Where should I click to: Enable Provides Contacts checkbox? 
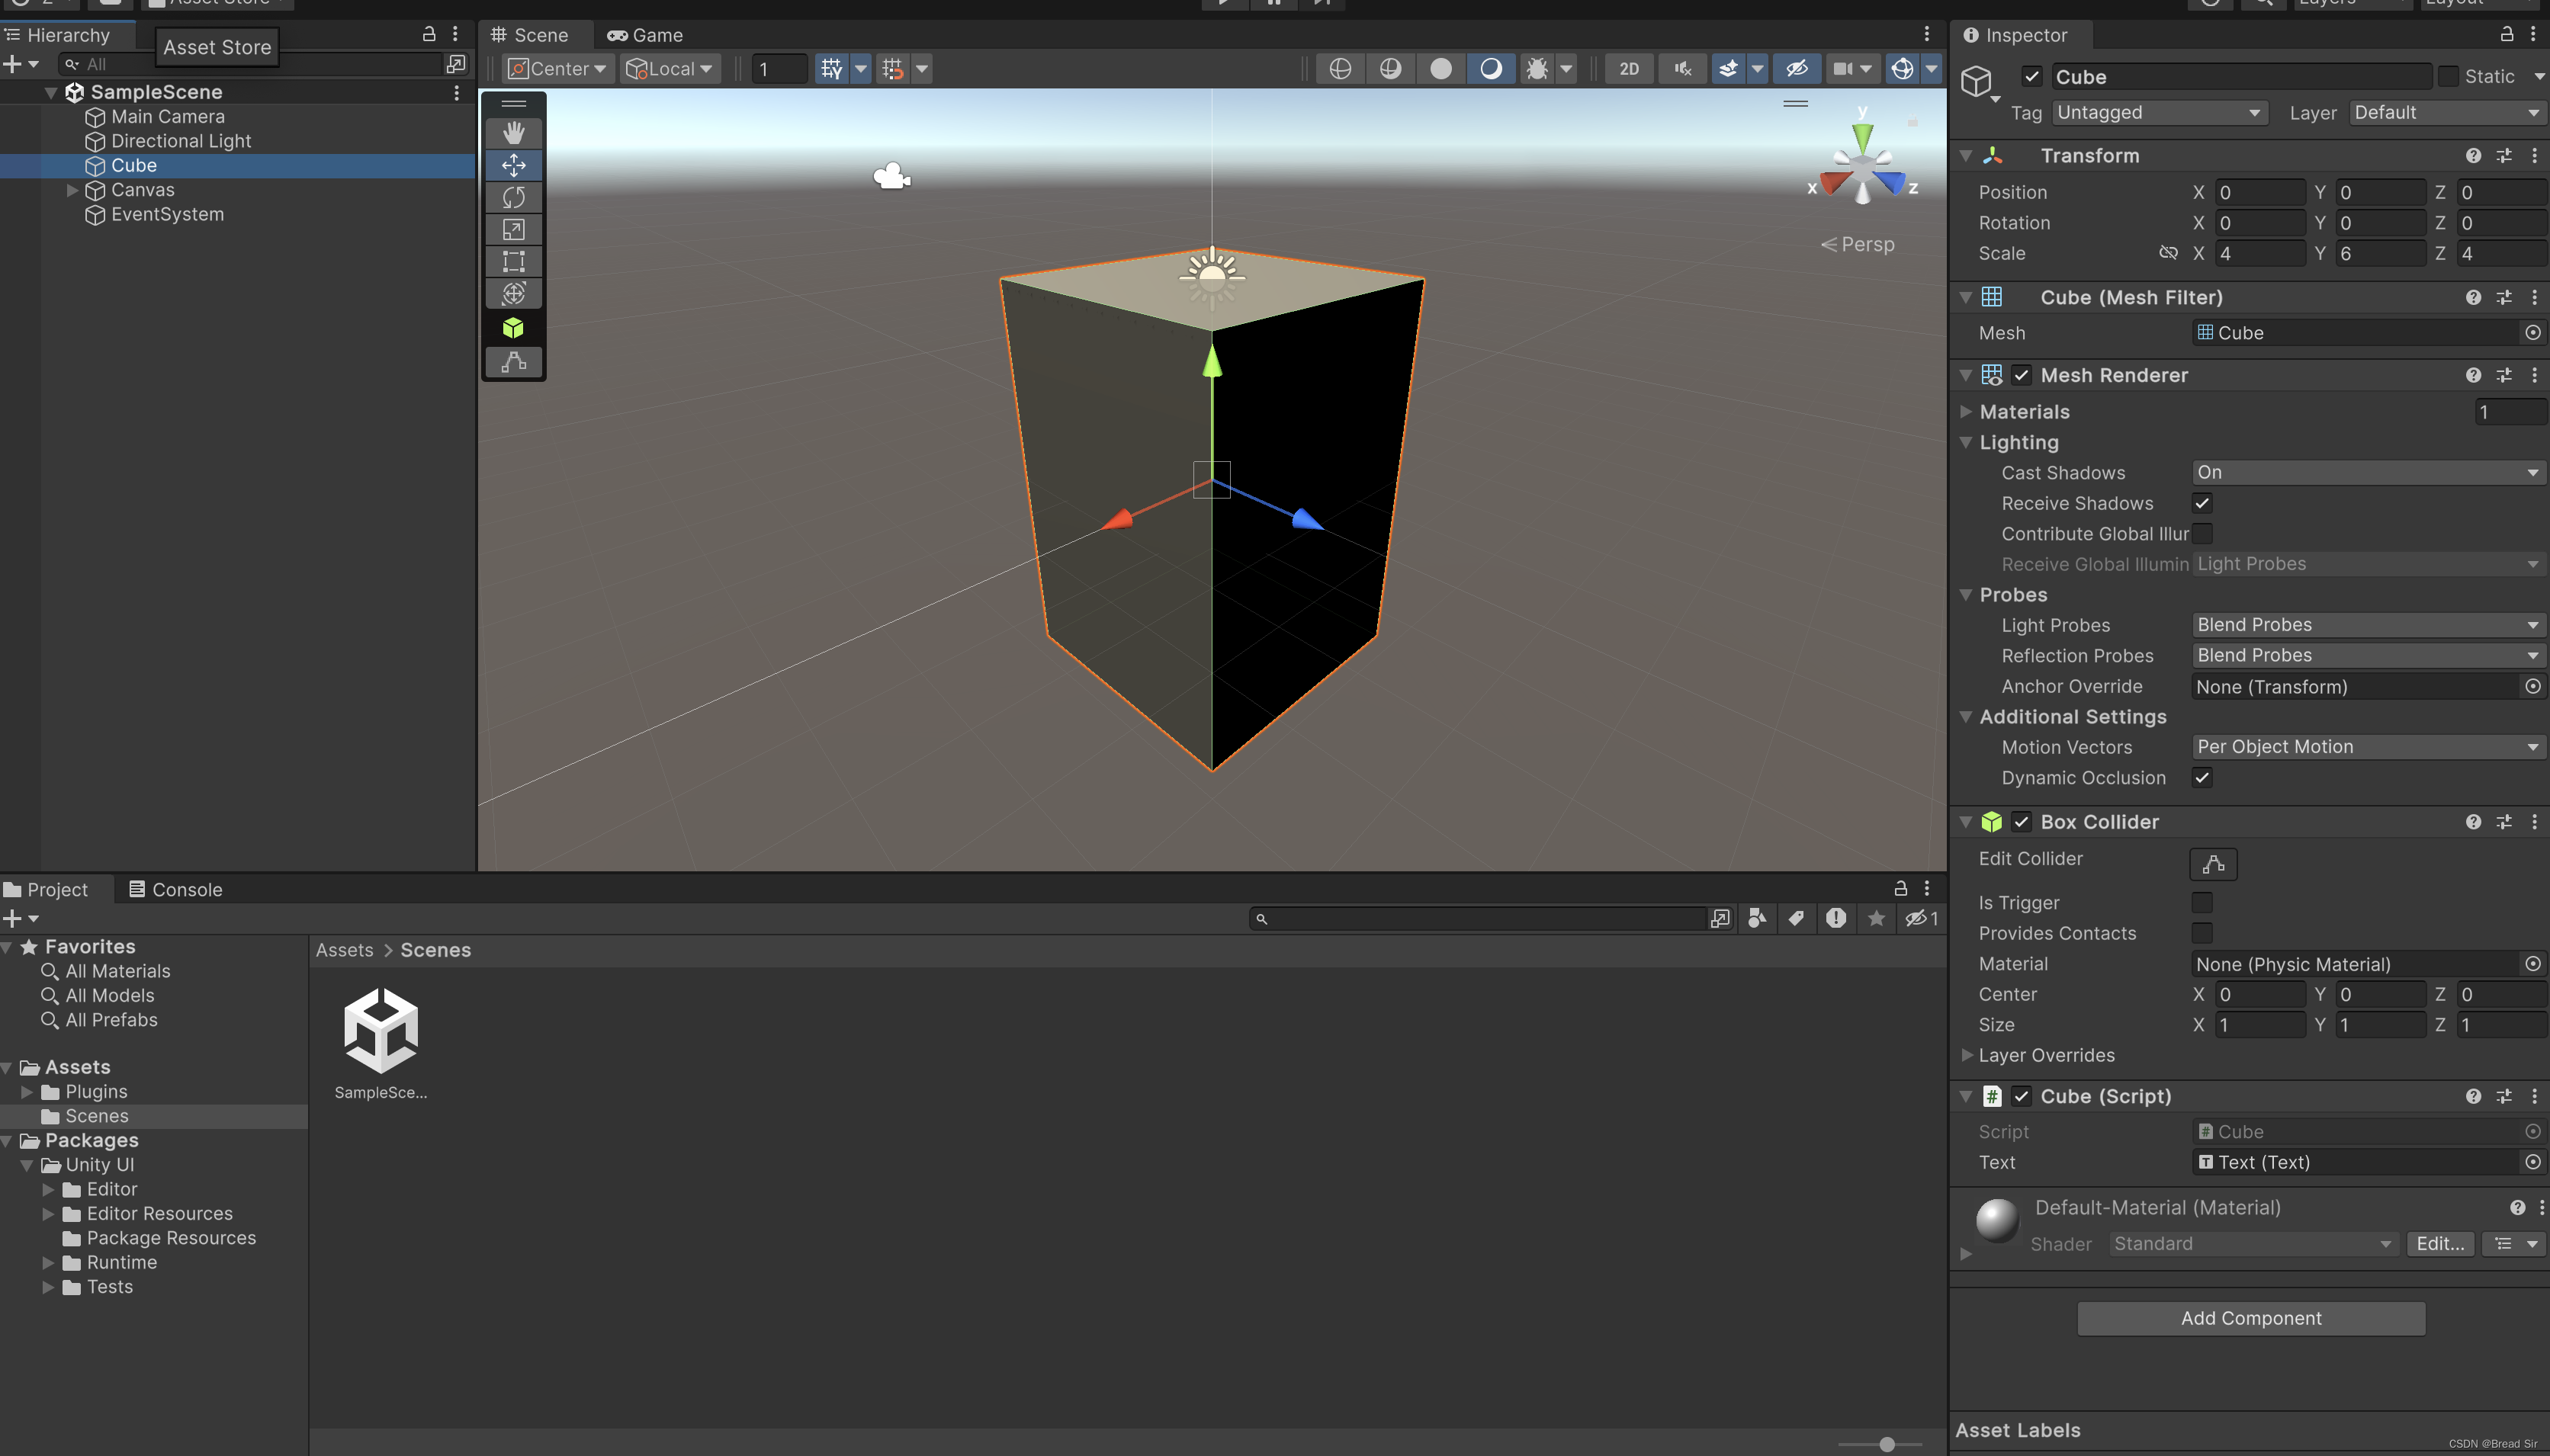tap(2202, 933)
